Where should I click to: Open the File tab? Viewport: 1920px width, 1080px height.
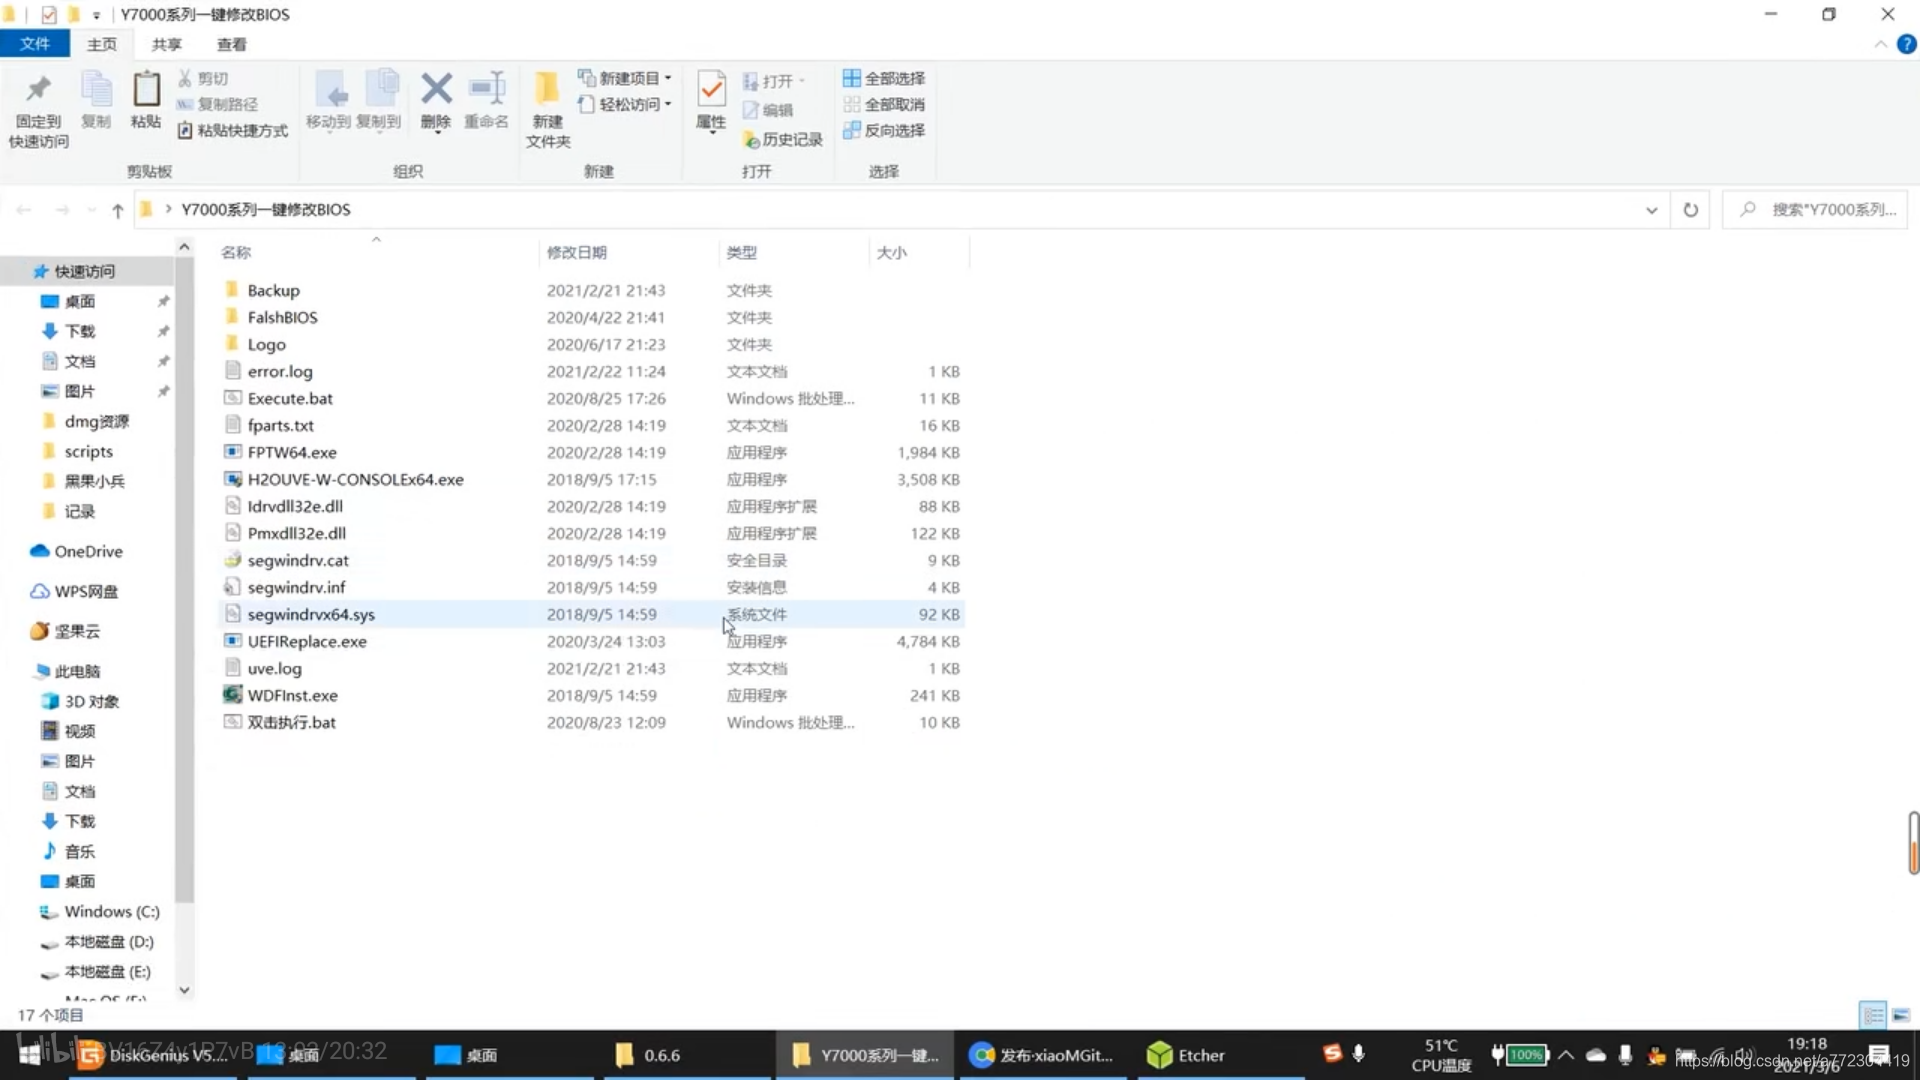tap(35, 44)
